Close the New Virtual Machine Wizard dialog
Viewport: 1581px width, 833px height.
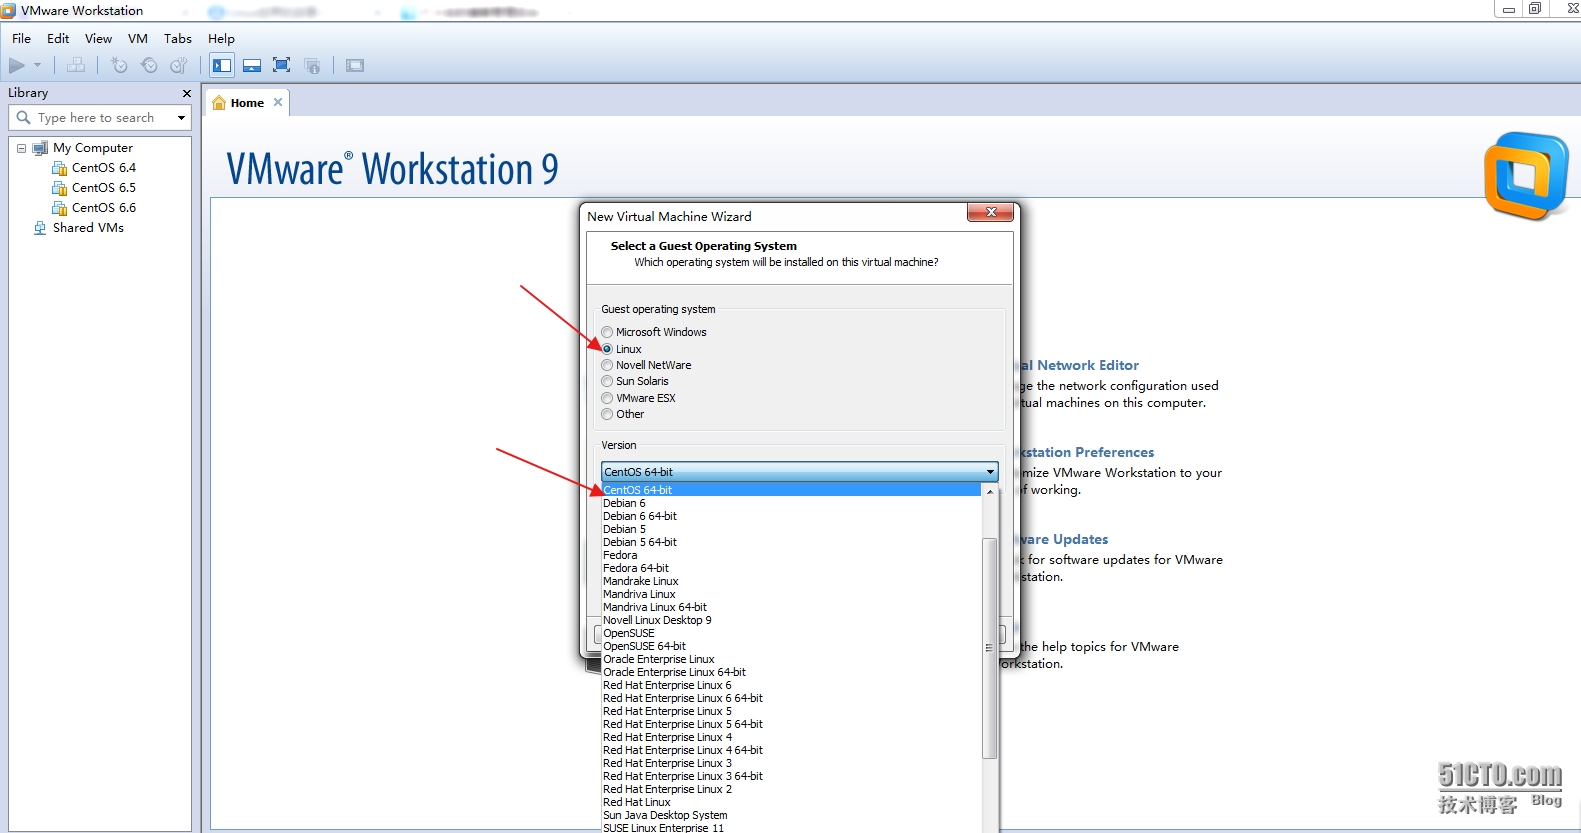[990, 212]
